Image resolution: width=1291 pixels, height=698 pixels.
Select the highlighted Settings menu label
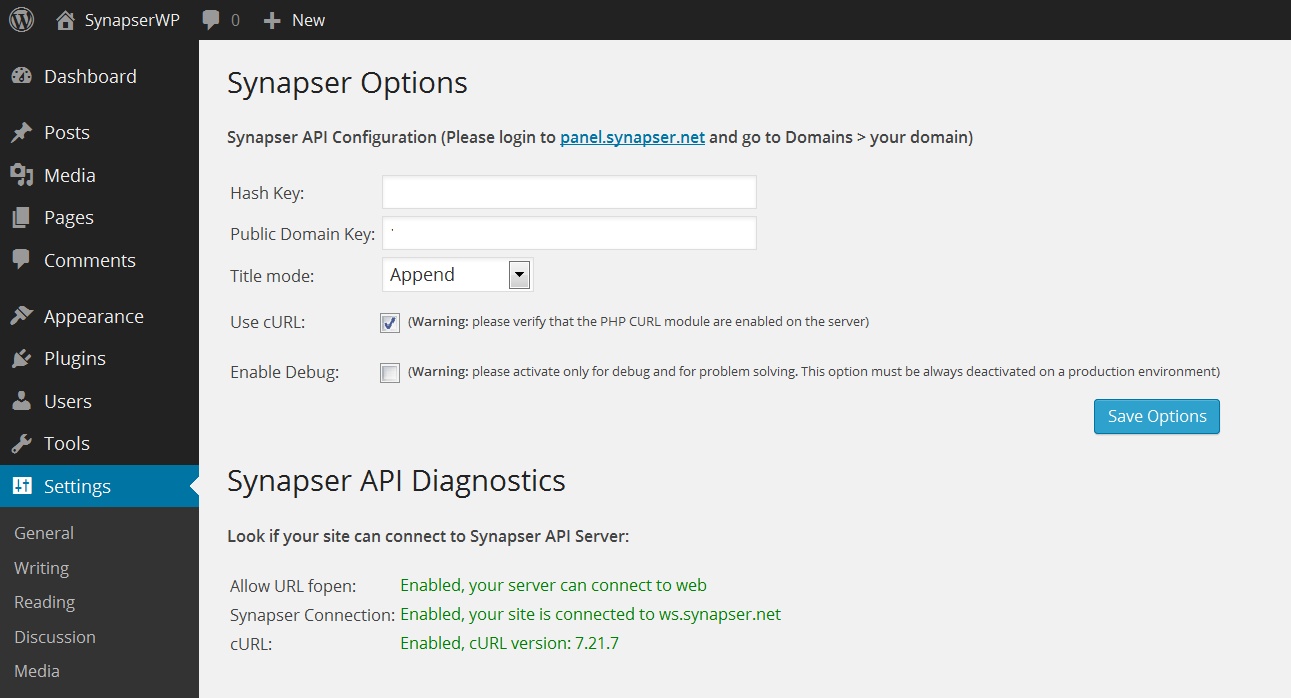click(77, 487)
